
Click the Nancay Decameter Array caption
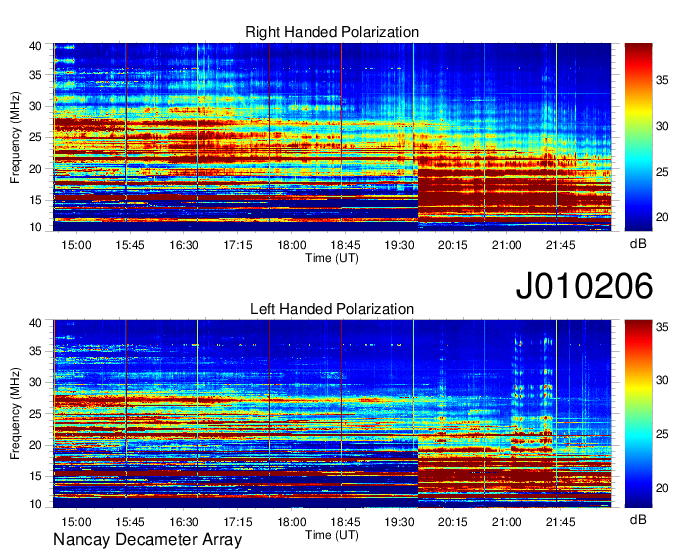click(x=147, y=540)
